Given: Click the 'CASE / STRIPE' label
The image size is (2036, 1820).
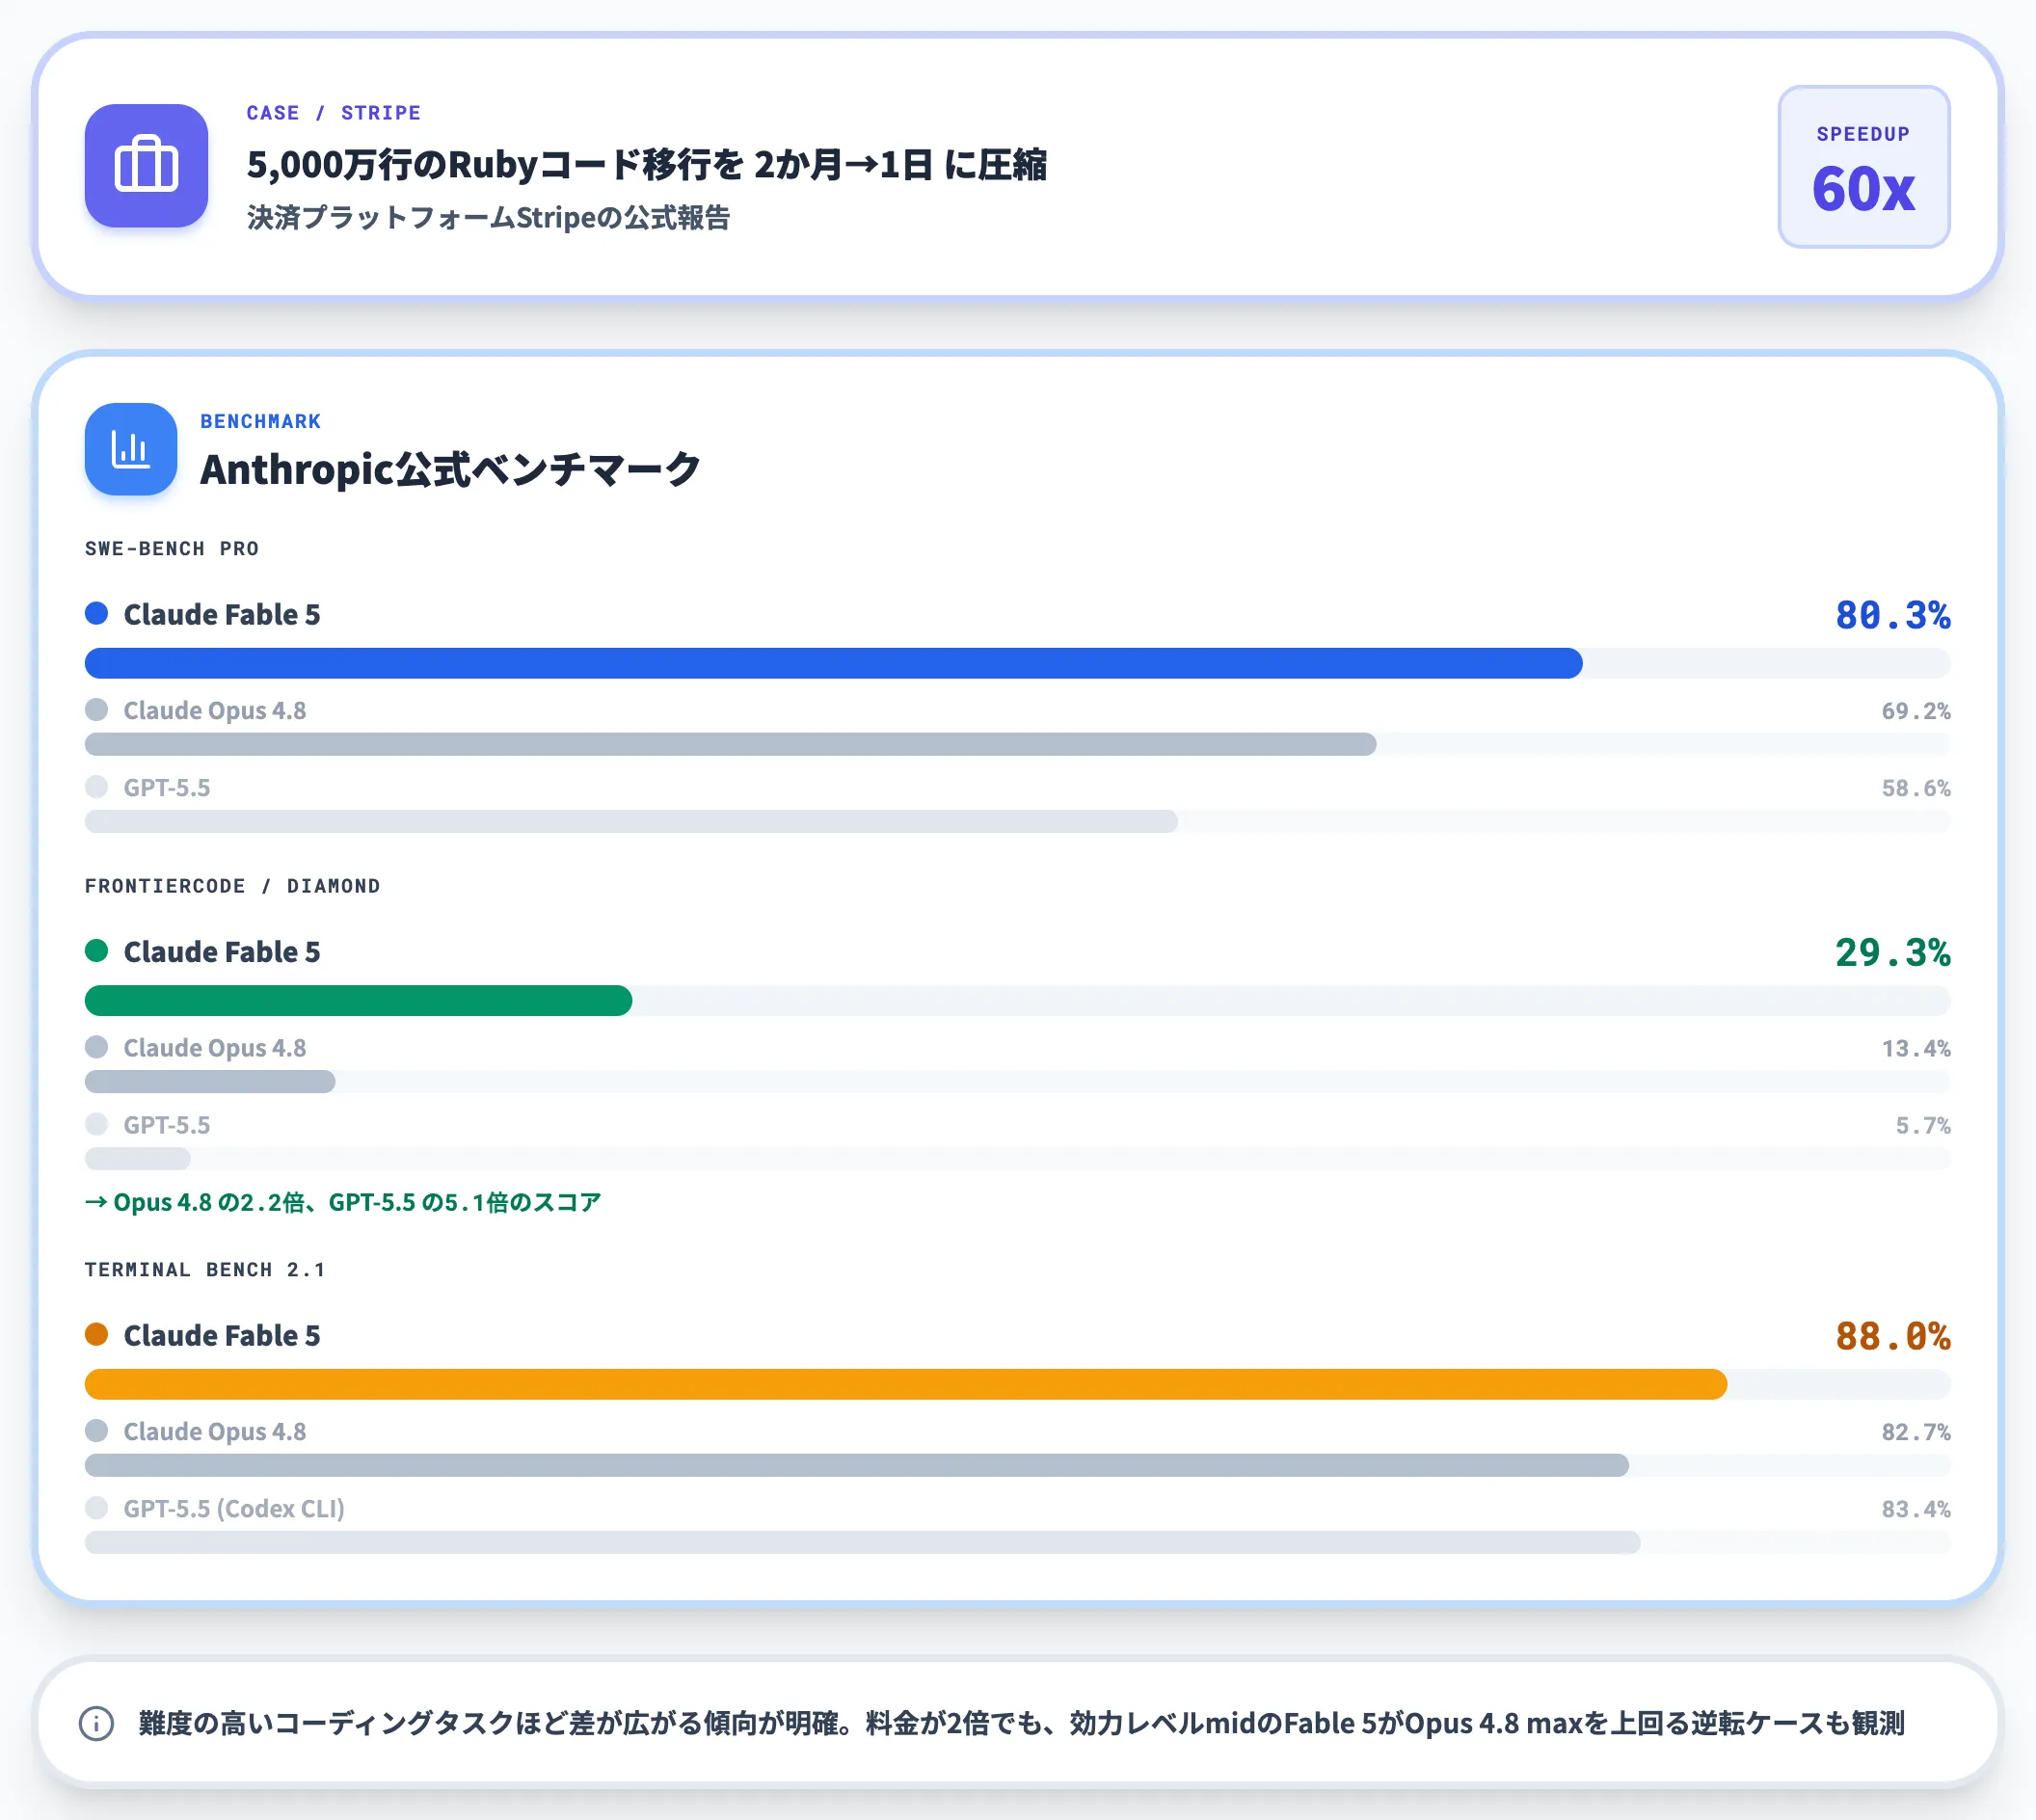Looking at the screenshot, I should click(x=333, y=113).
